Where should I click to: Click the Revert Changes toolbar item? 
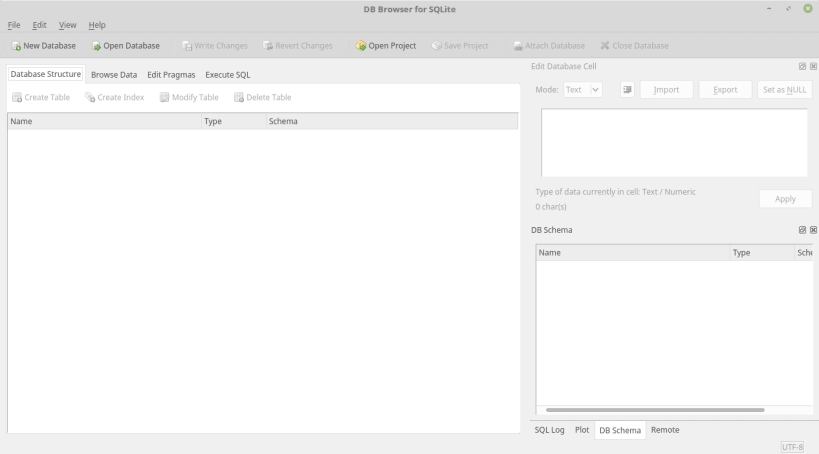(298, 46)
